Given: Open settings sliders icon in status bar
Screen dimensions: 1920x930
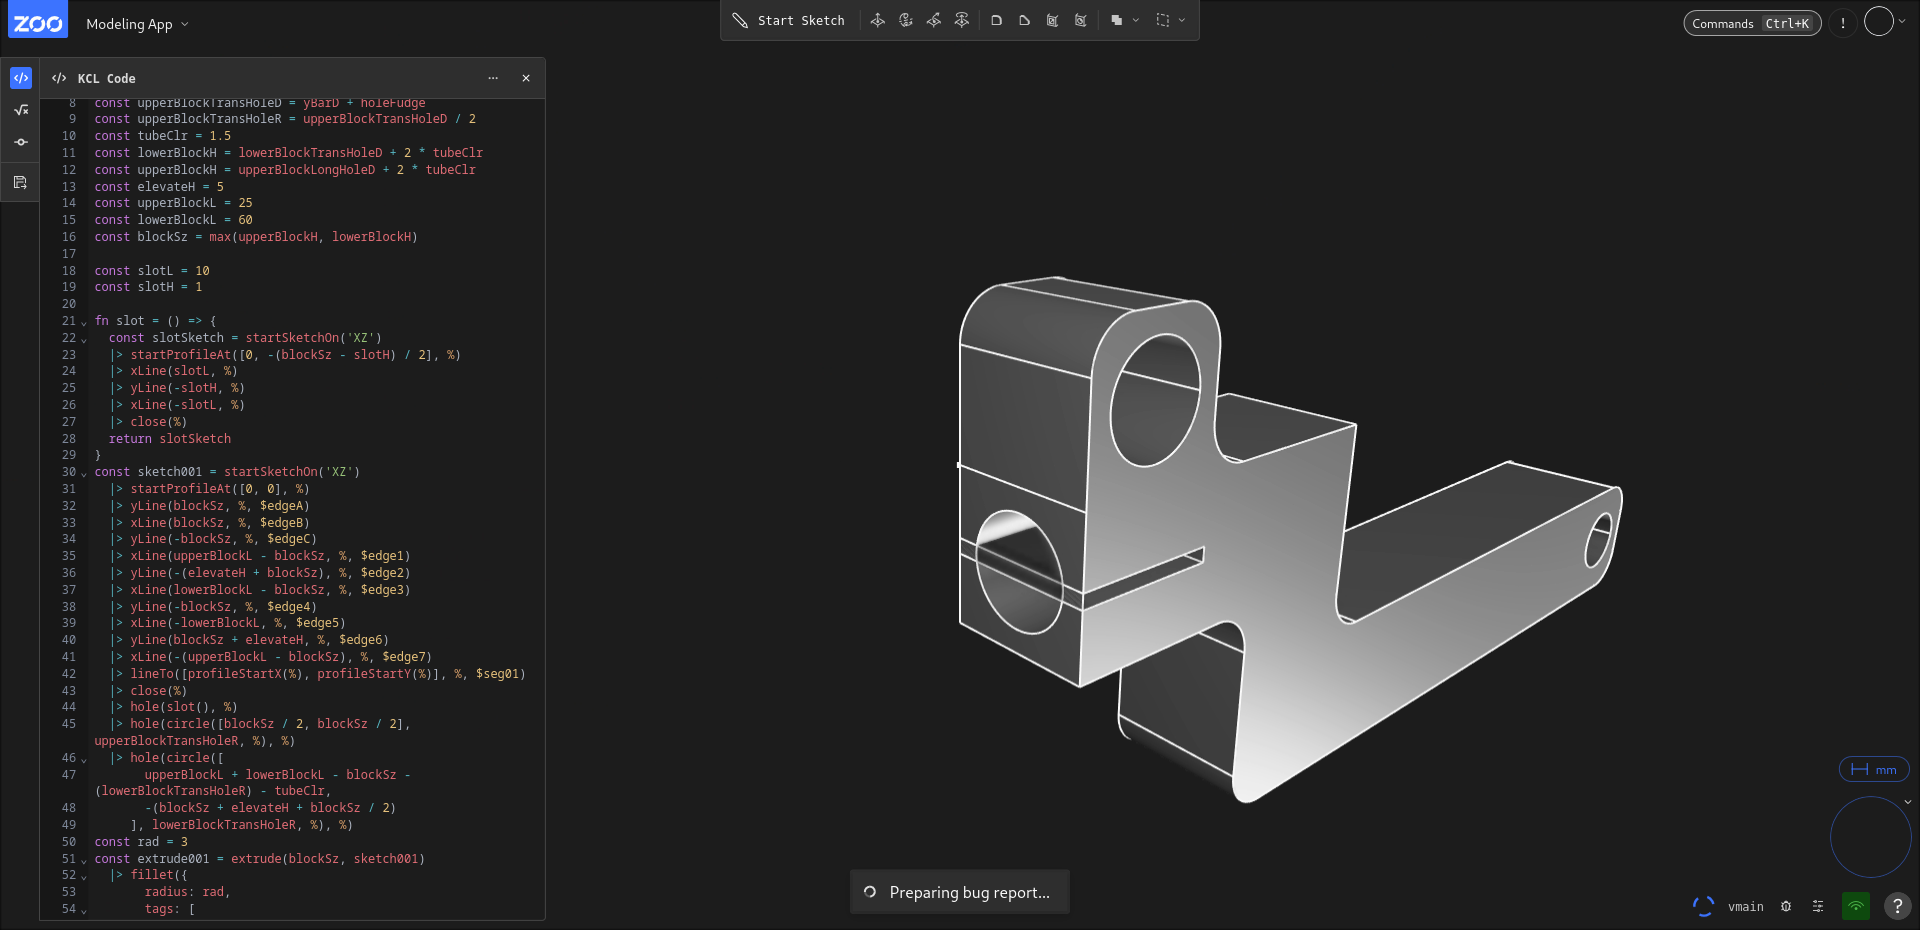Looking at the screenshot, I should (1818, 906).
